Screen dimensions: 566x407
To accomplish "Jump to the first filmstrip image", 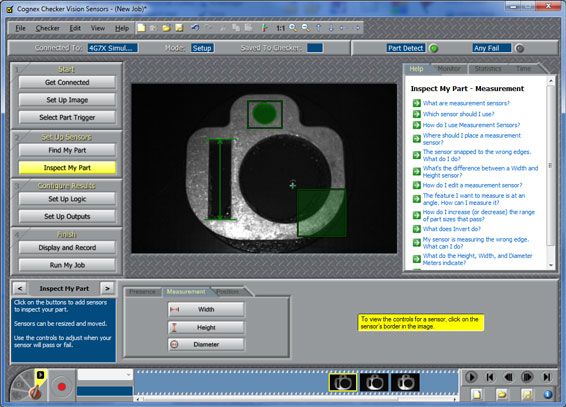I will pos(490,377).
